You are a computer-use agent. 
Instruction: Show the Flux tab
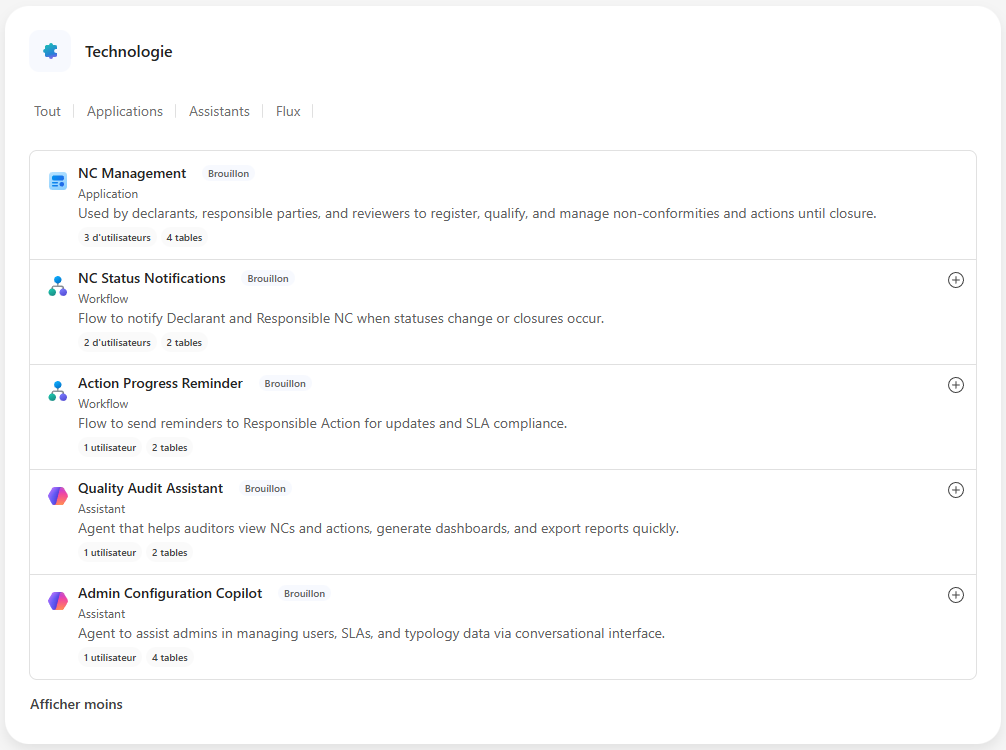click(288, 111)
